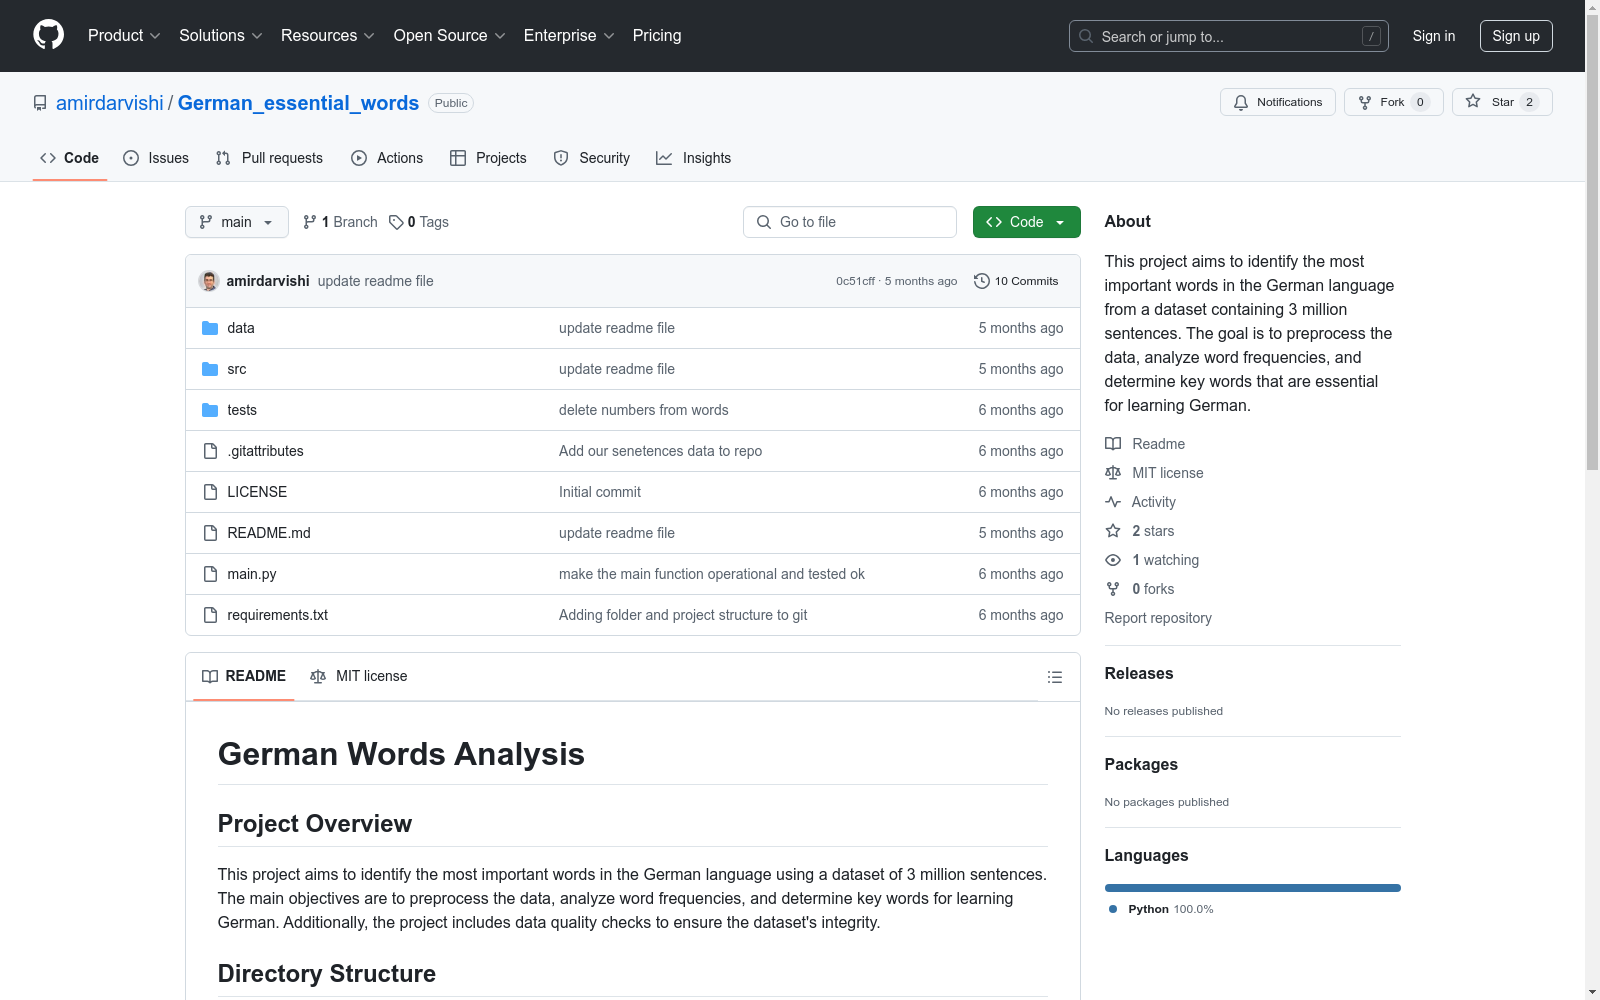1600x1000 pixels.
Task: Click the Sign in link
Action: [x=1434, y=36]
